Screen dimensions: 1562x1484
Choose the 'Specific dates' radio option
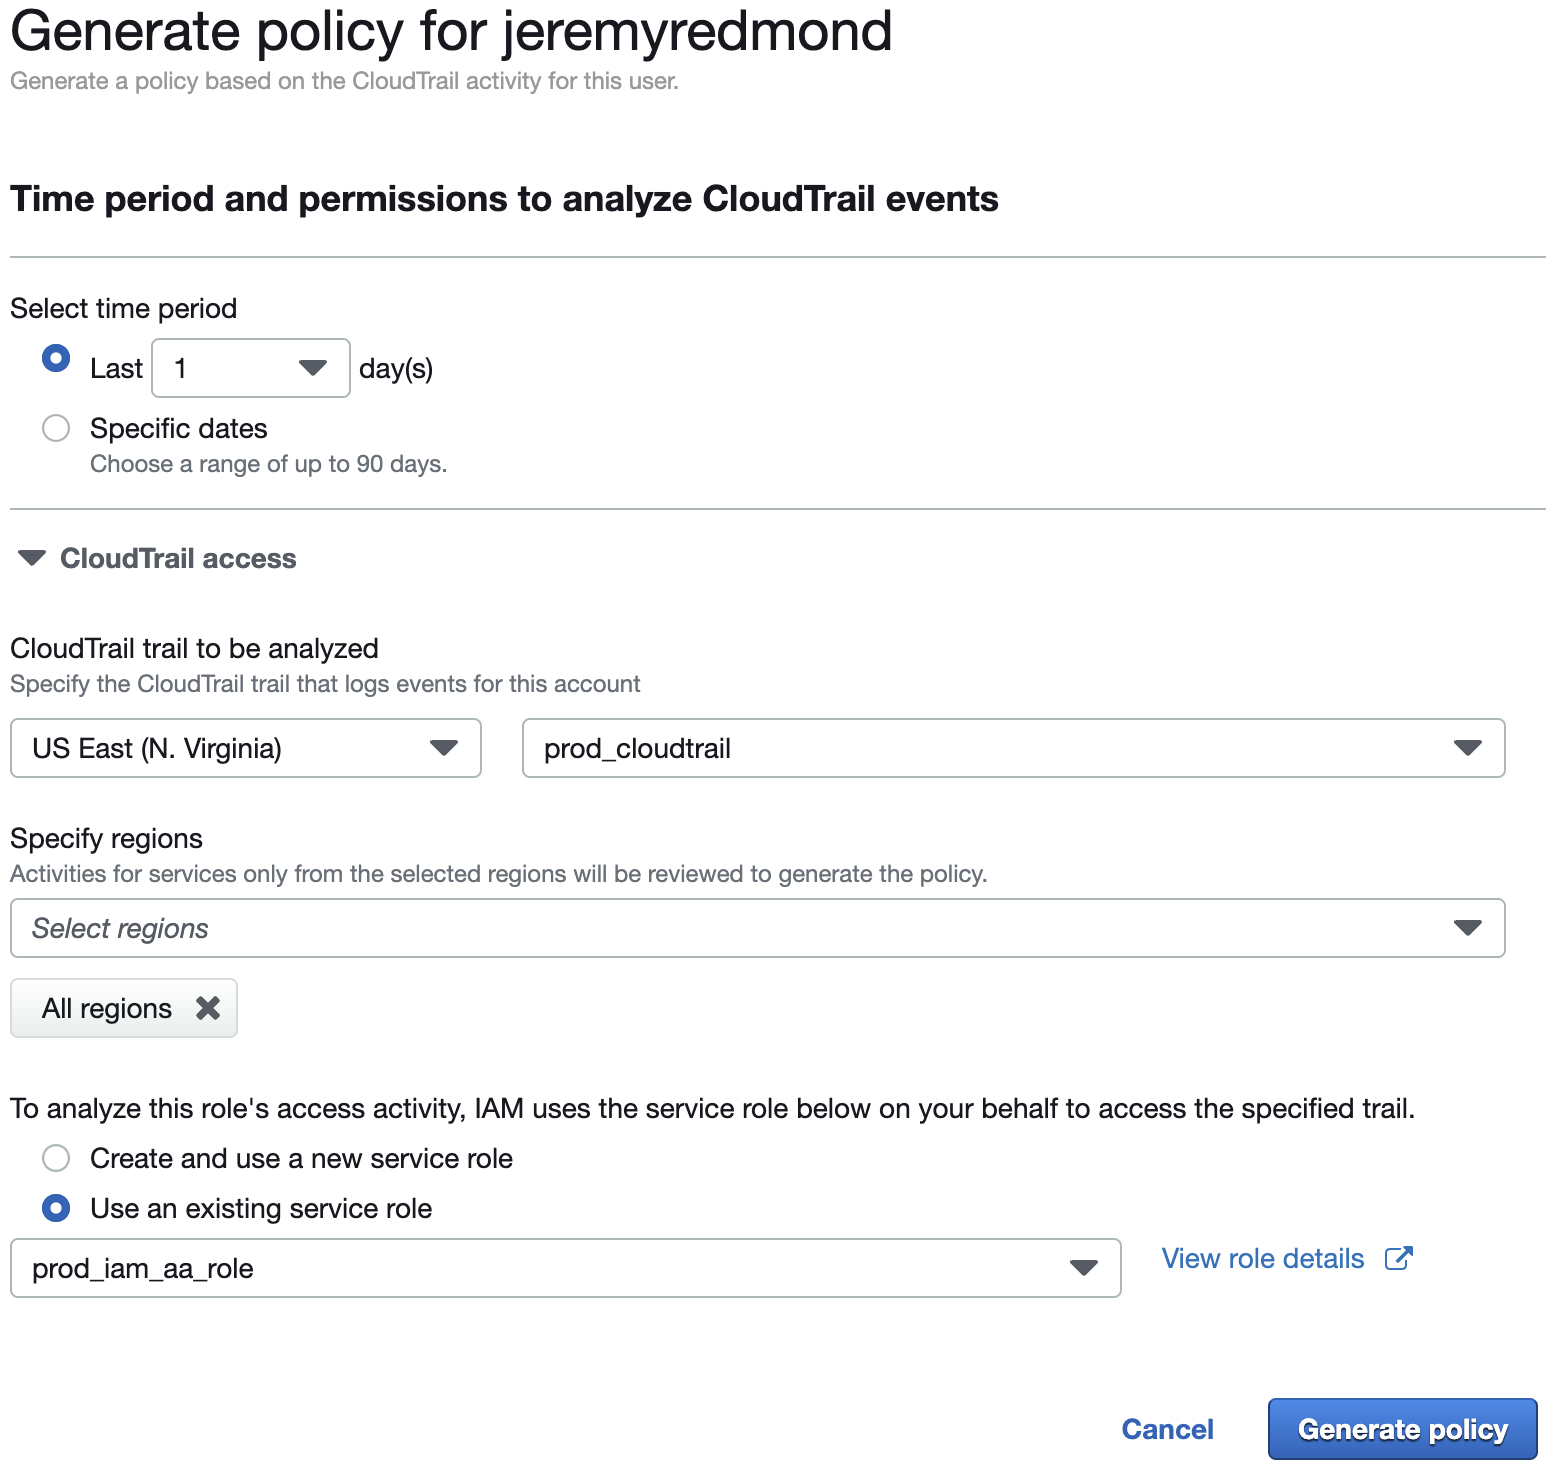coord(56,428)
